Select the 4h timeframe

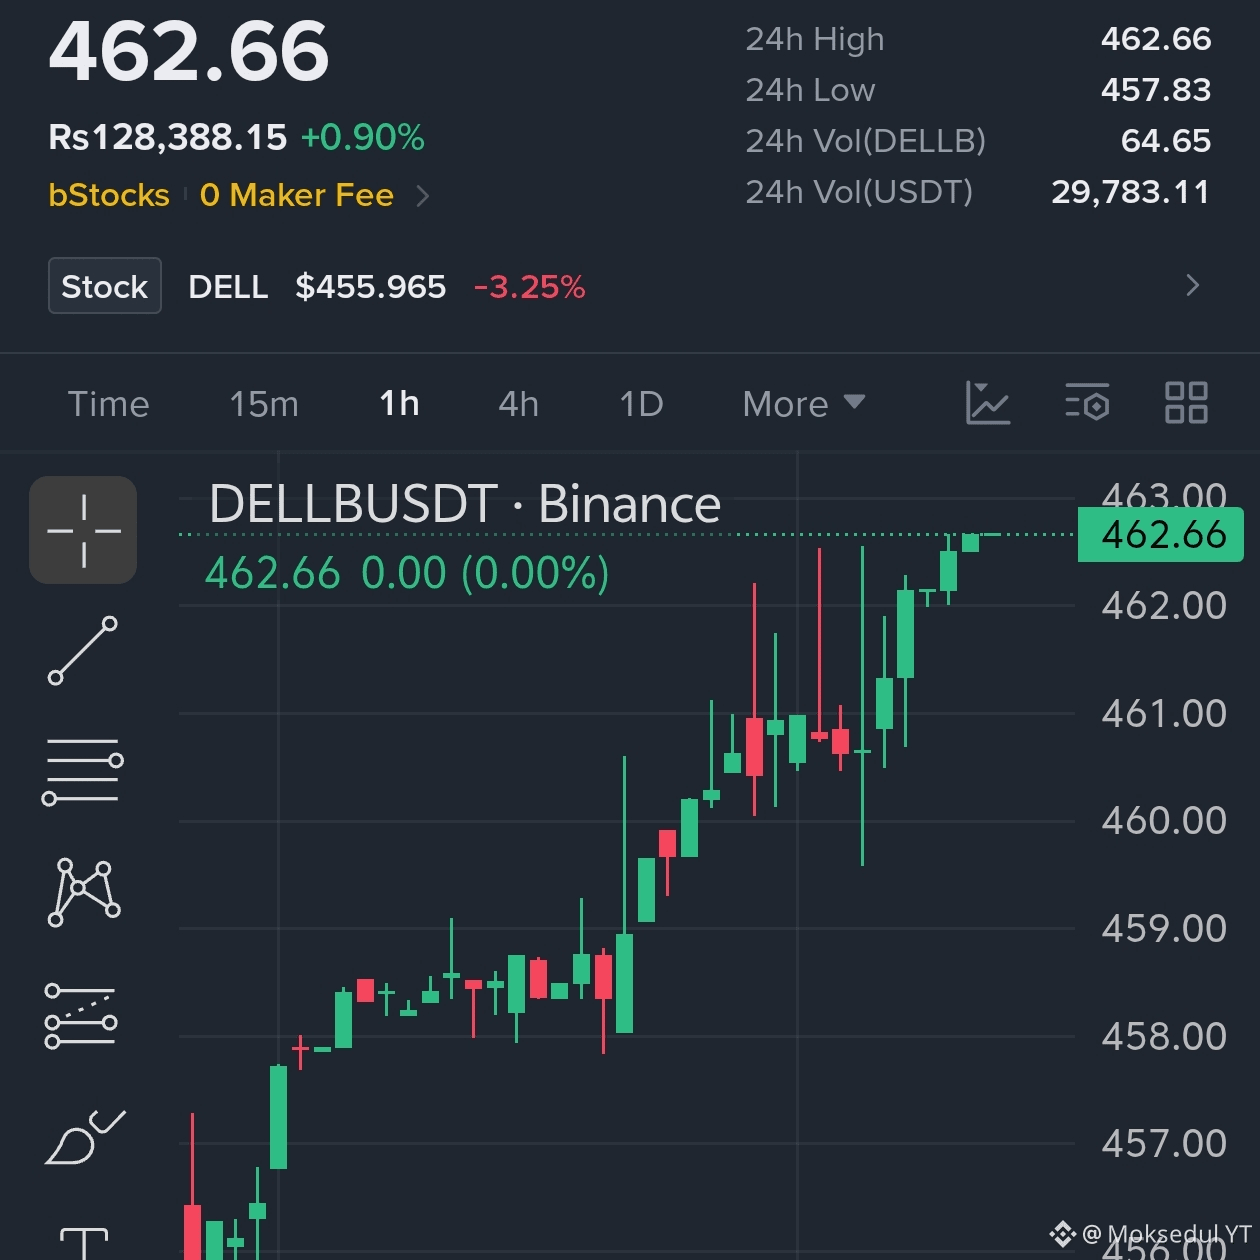pyautogui.click(x=518, y=404)
